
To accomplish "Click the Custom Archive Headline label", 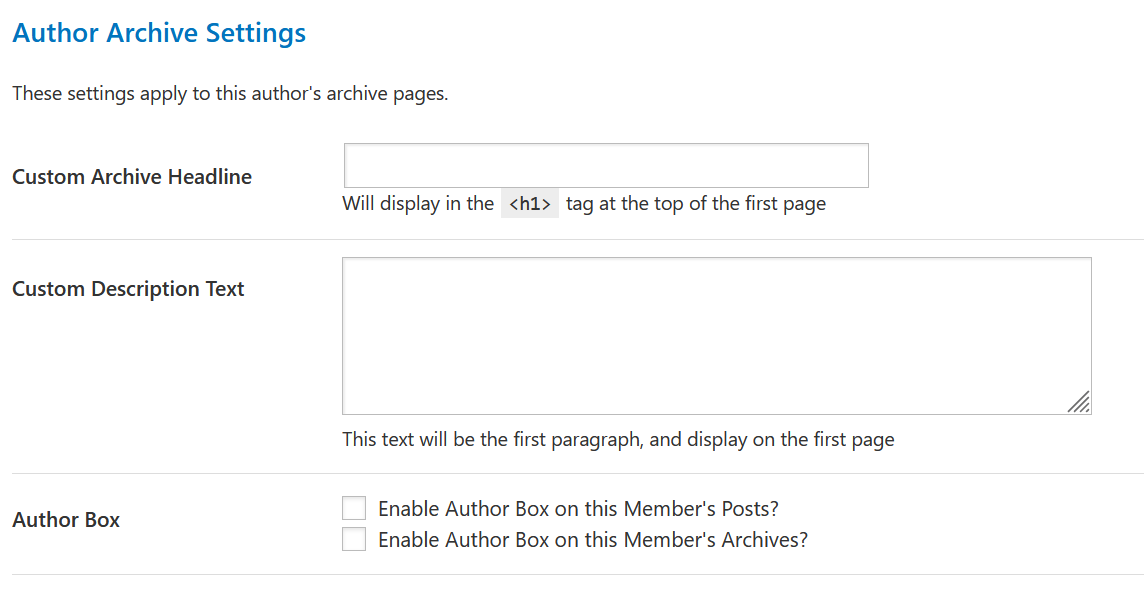I will coord(132,177).
